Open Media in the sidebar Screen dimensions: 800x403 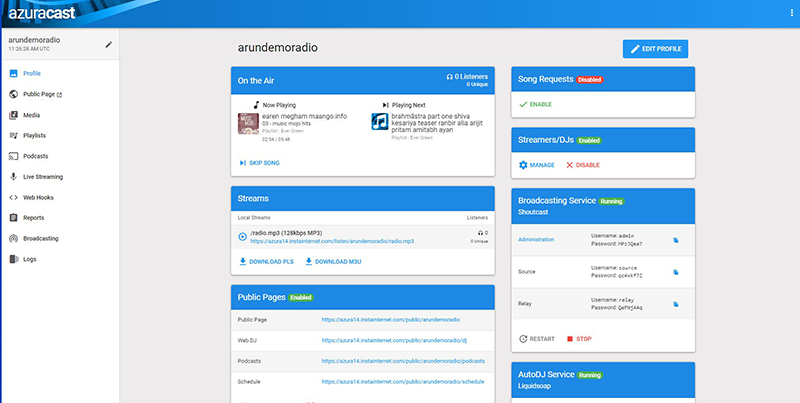[x=32, y=115]
